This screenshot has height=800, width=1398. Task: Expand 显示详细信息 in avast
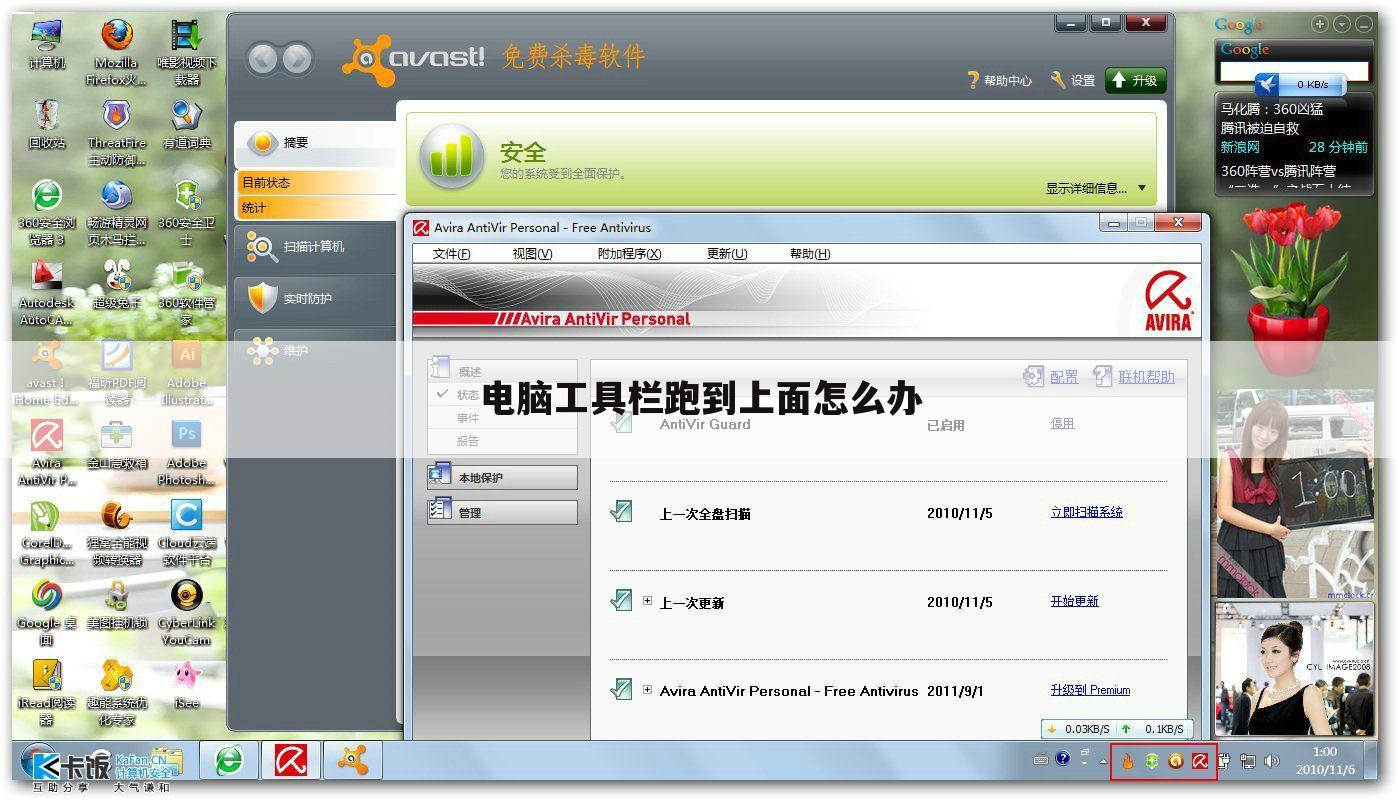[x=1096, y=188]
